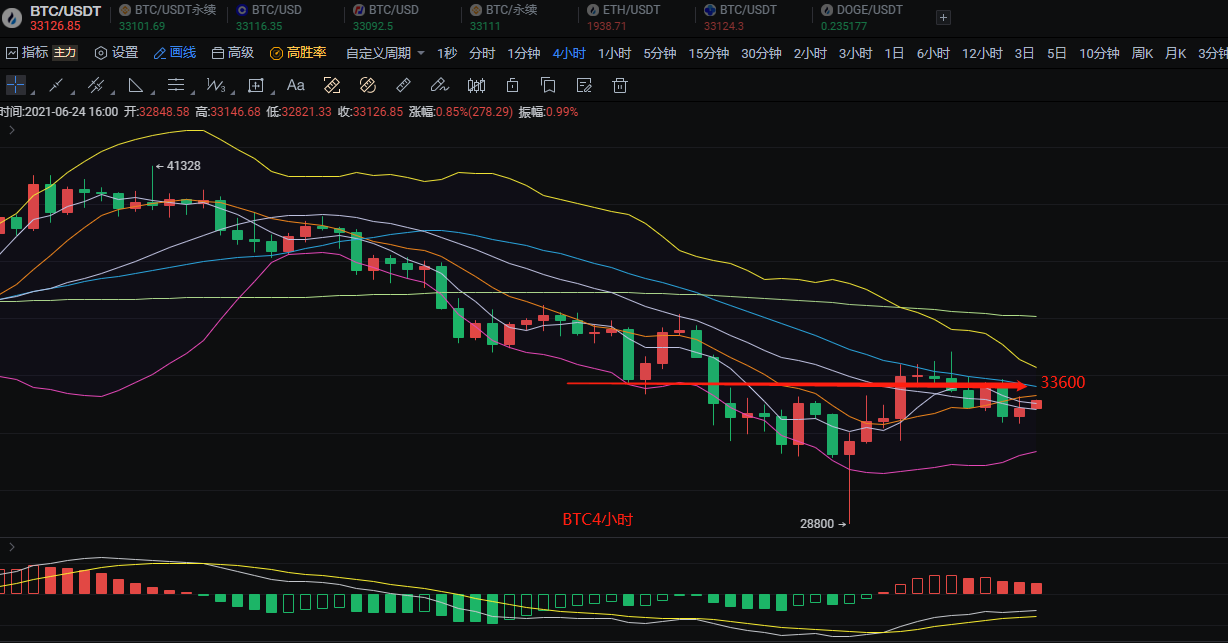Toggle 画线 drawing mode
The width and height of the screenshot is (1228, 643).
click(x=174, y=53)
